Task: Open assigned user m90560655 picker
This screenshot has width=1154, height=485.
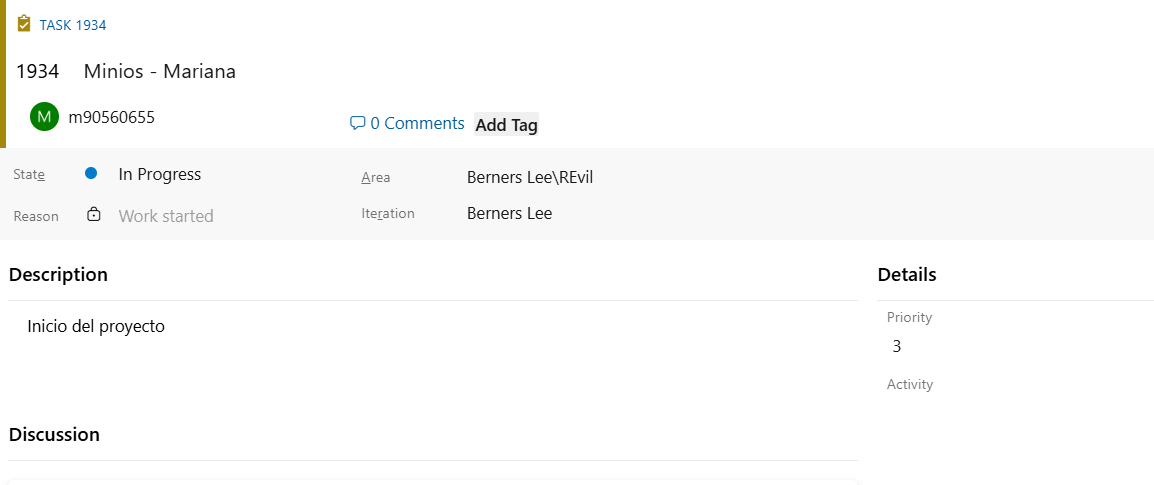Action: [111, 117]
